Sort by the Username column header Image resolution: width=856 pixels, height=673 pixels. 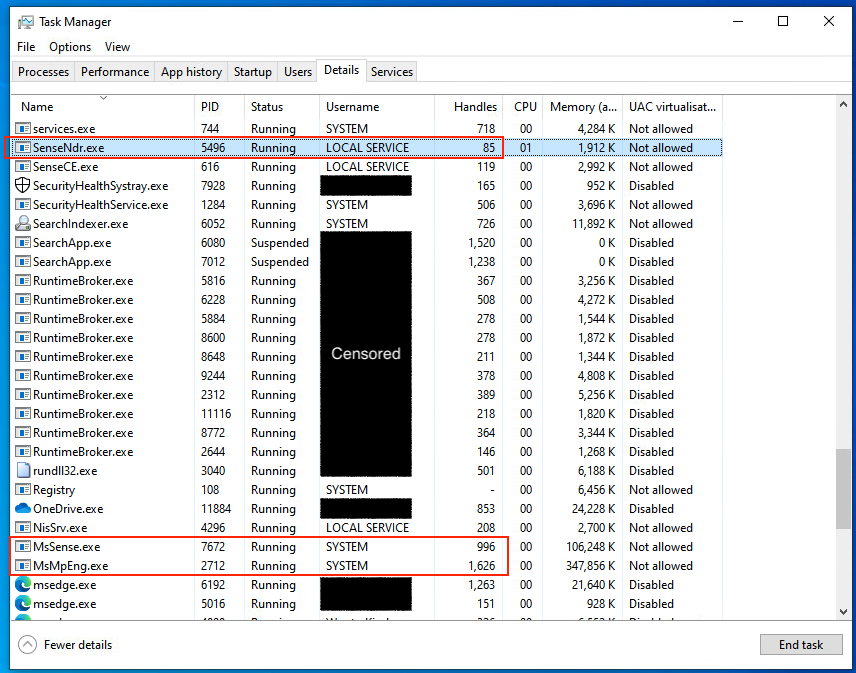377,107
